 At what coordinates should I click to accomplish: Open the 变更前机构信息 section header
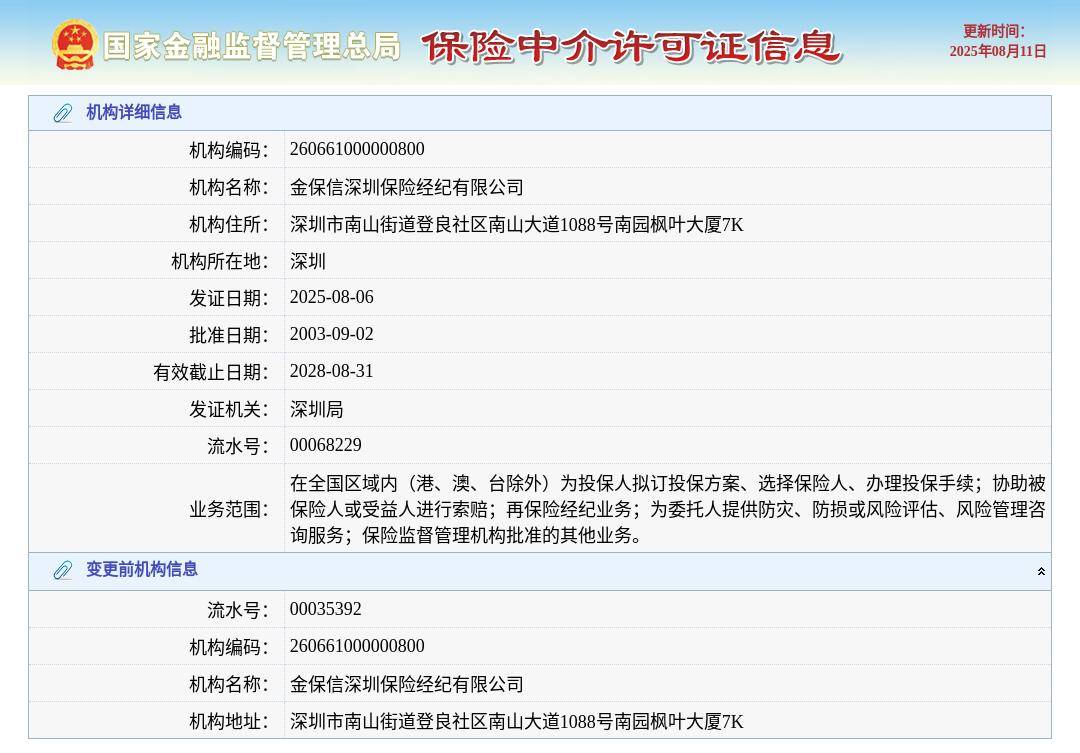[539, 570]
